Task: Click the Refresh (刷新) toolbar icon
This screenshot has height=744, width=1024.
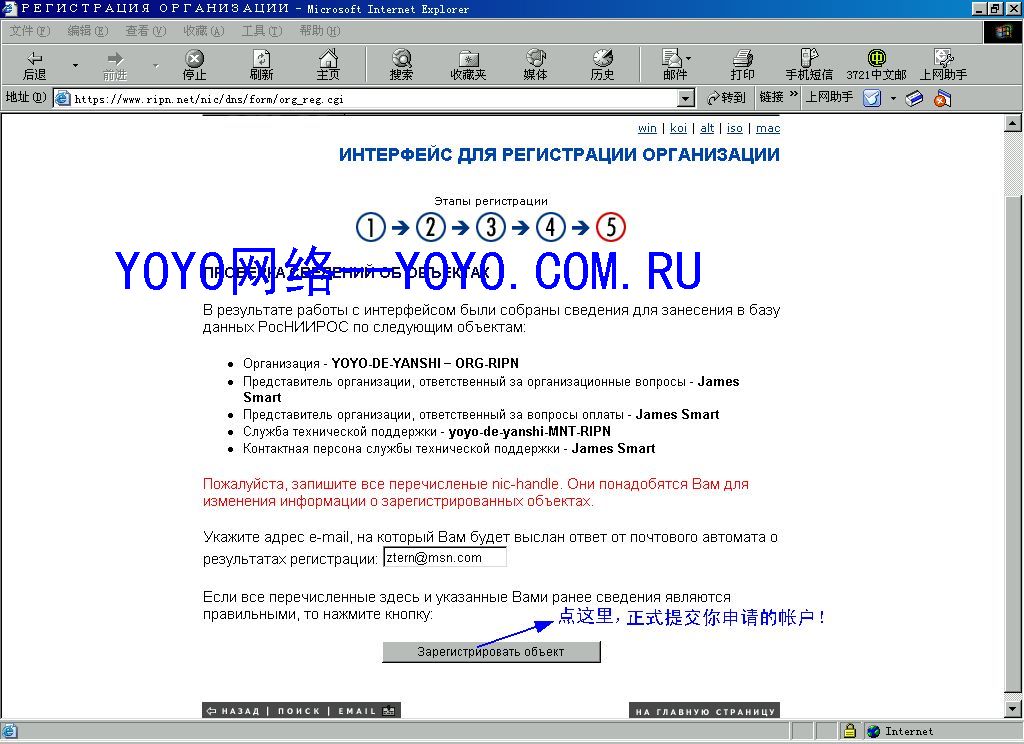Action: [261, 65]
